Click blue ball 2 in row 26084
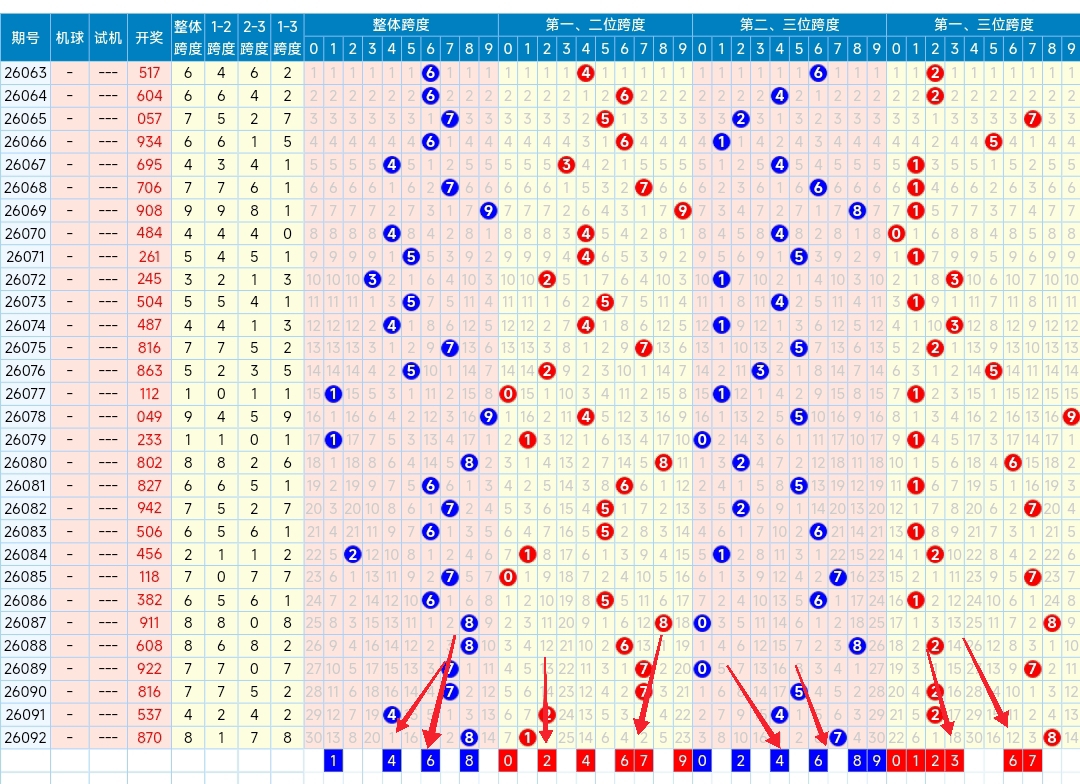 353,554
